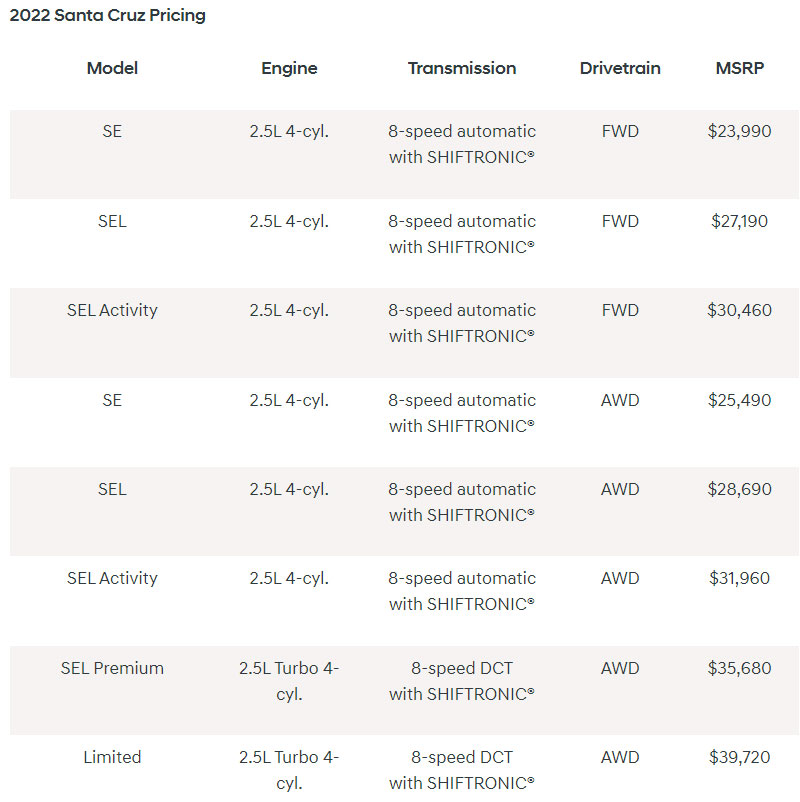Click the $30,460 price for SEL Activity
The width and height of the screenshot is (800, 802).
click(x=739, y=310)
